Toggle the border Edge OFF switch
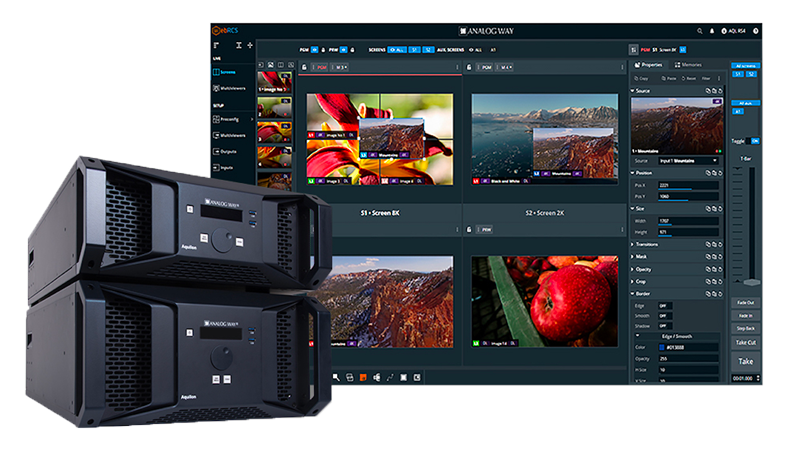 coord(662,305)
